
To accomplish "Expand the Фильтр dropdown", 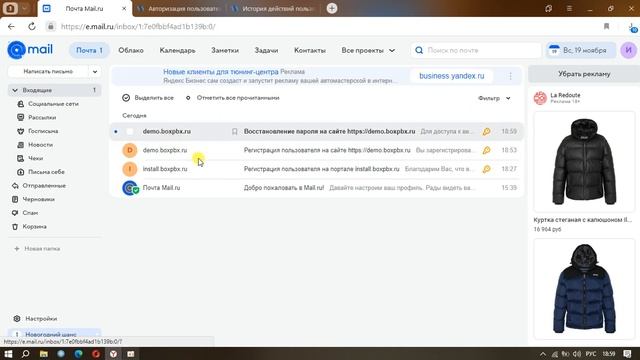I will tap(494, 98).
